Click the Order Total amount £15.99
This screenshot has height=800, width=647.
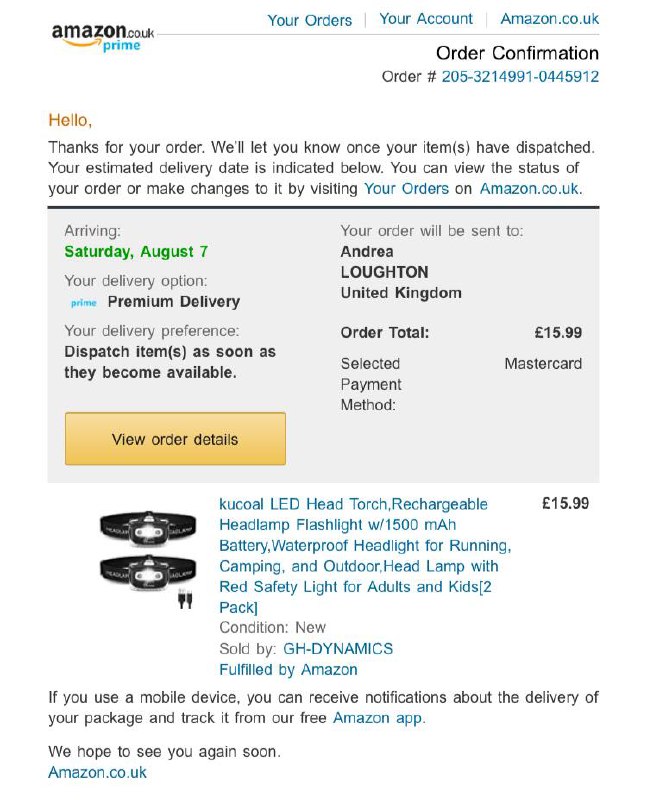[558, 333]
